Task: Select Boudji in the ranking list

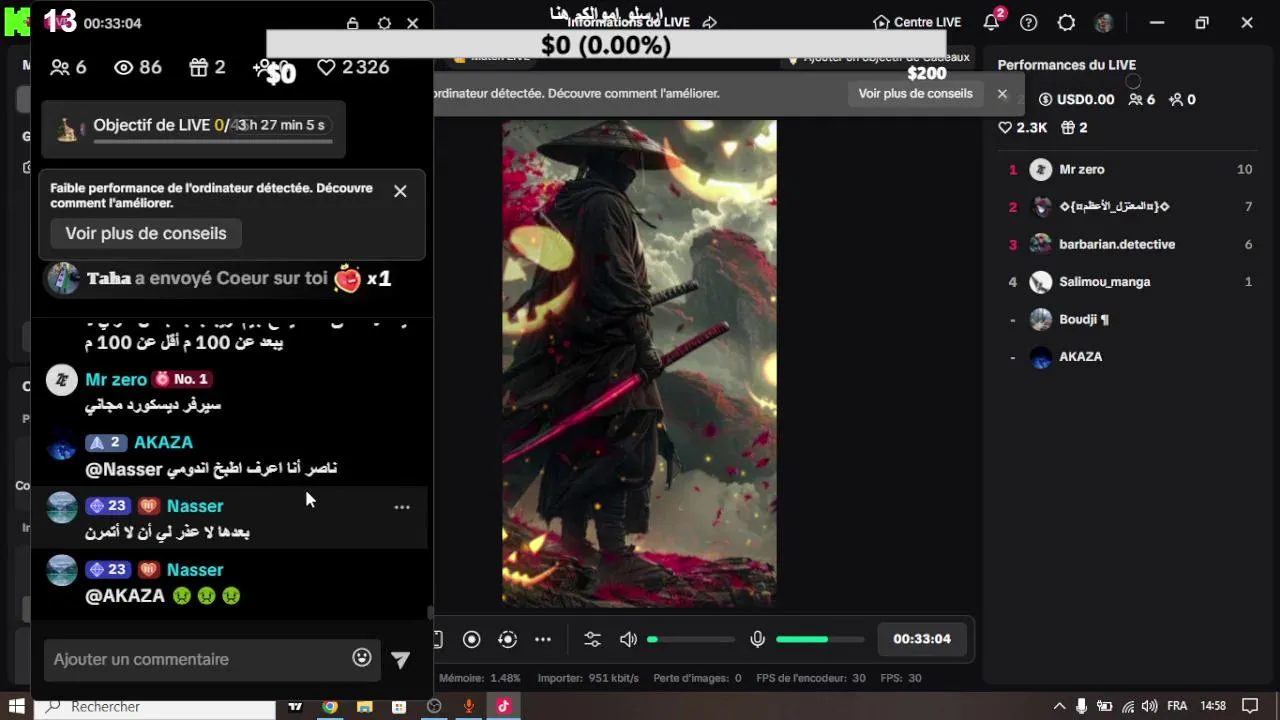Action: pyautogui.click(x=1130, y=319)
